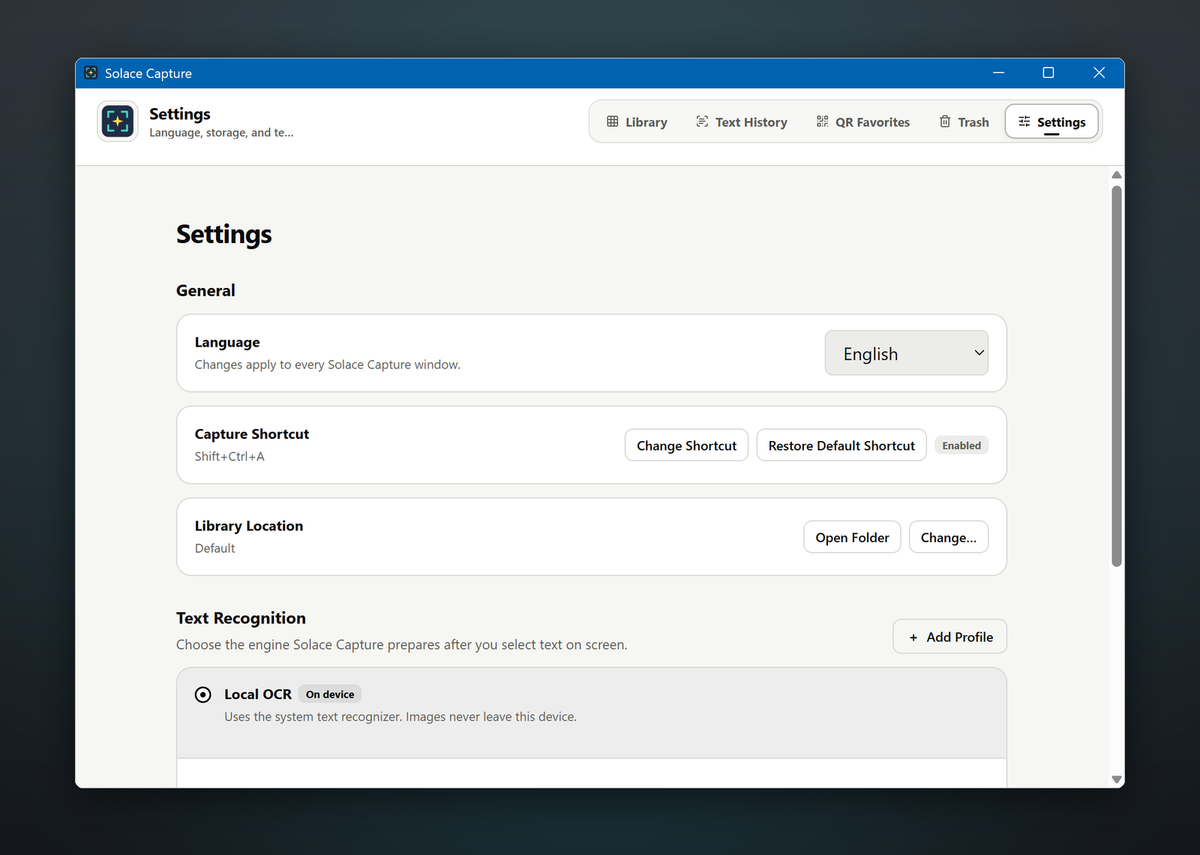Click the Shift+Ctrl+A shortcut text
The image size is (1200, 855).
(x=230, y=456)
